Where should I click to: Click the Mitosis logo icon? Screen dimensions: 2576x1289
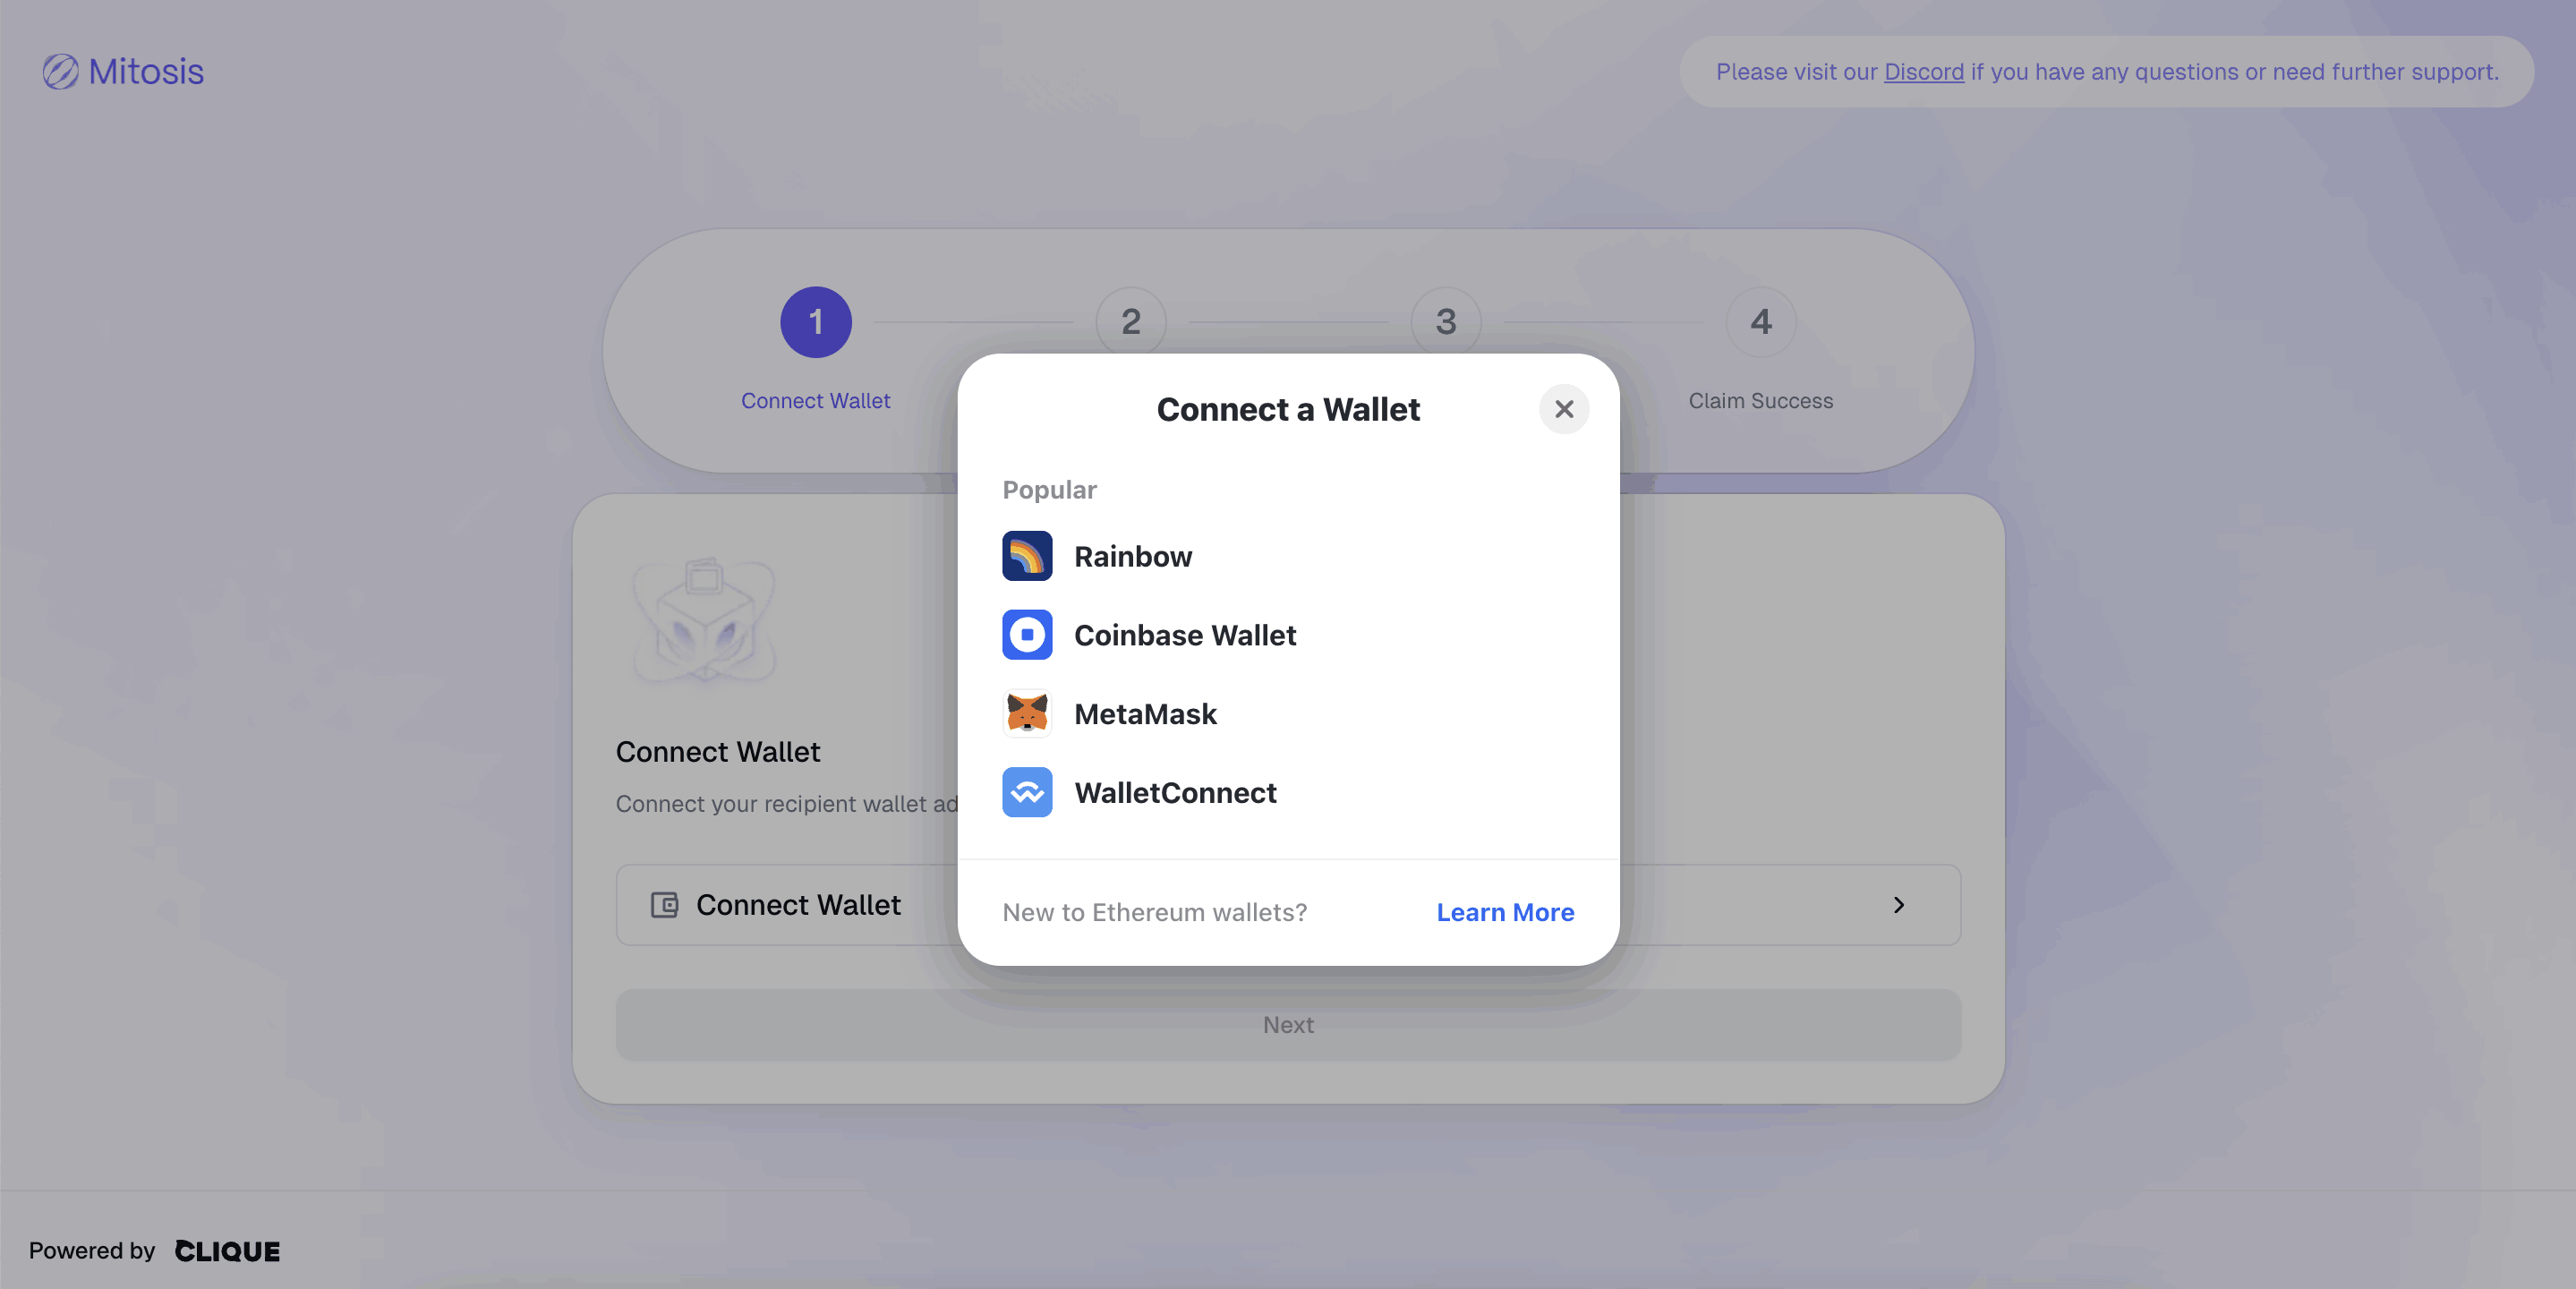[60, 72]
